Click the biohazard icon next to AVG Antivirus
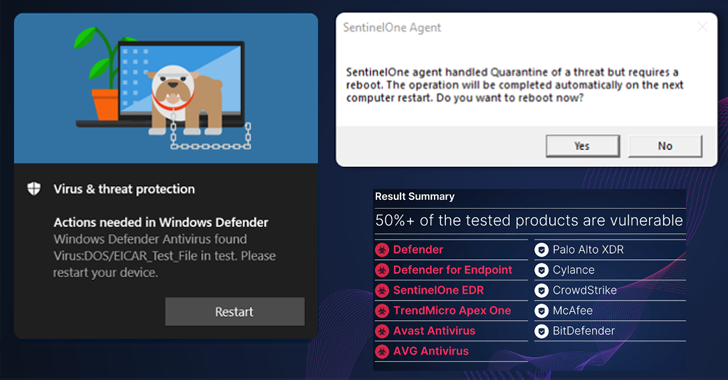The height and width of the screenshot is (380, 728). click(x=382, y=351)
